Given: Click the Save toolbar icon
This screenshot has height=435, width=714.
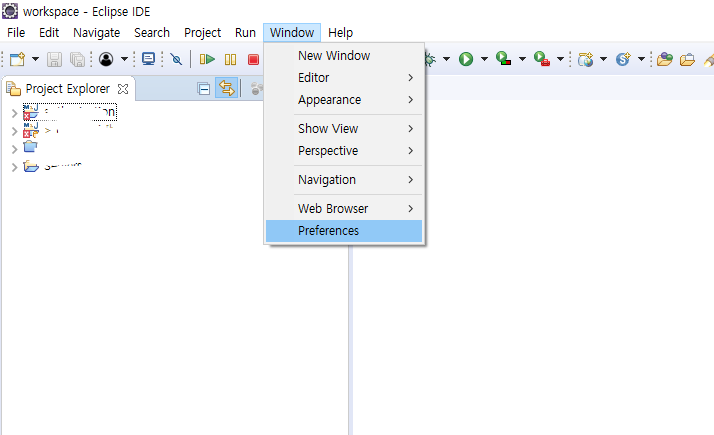Looking at the screenshot, I should tap(54, 59).
